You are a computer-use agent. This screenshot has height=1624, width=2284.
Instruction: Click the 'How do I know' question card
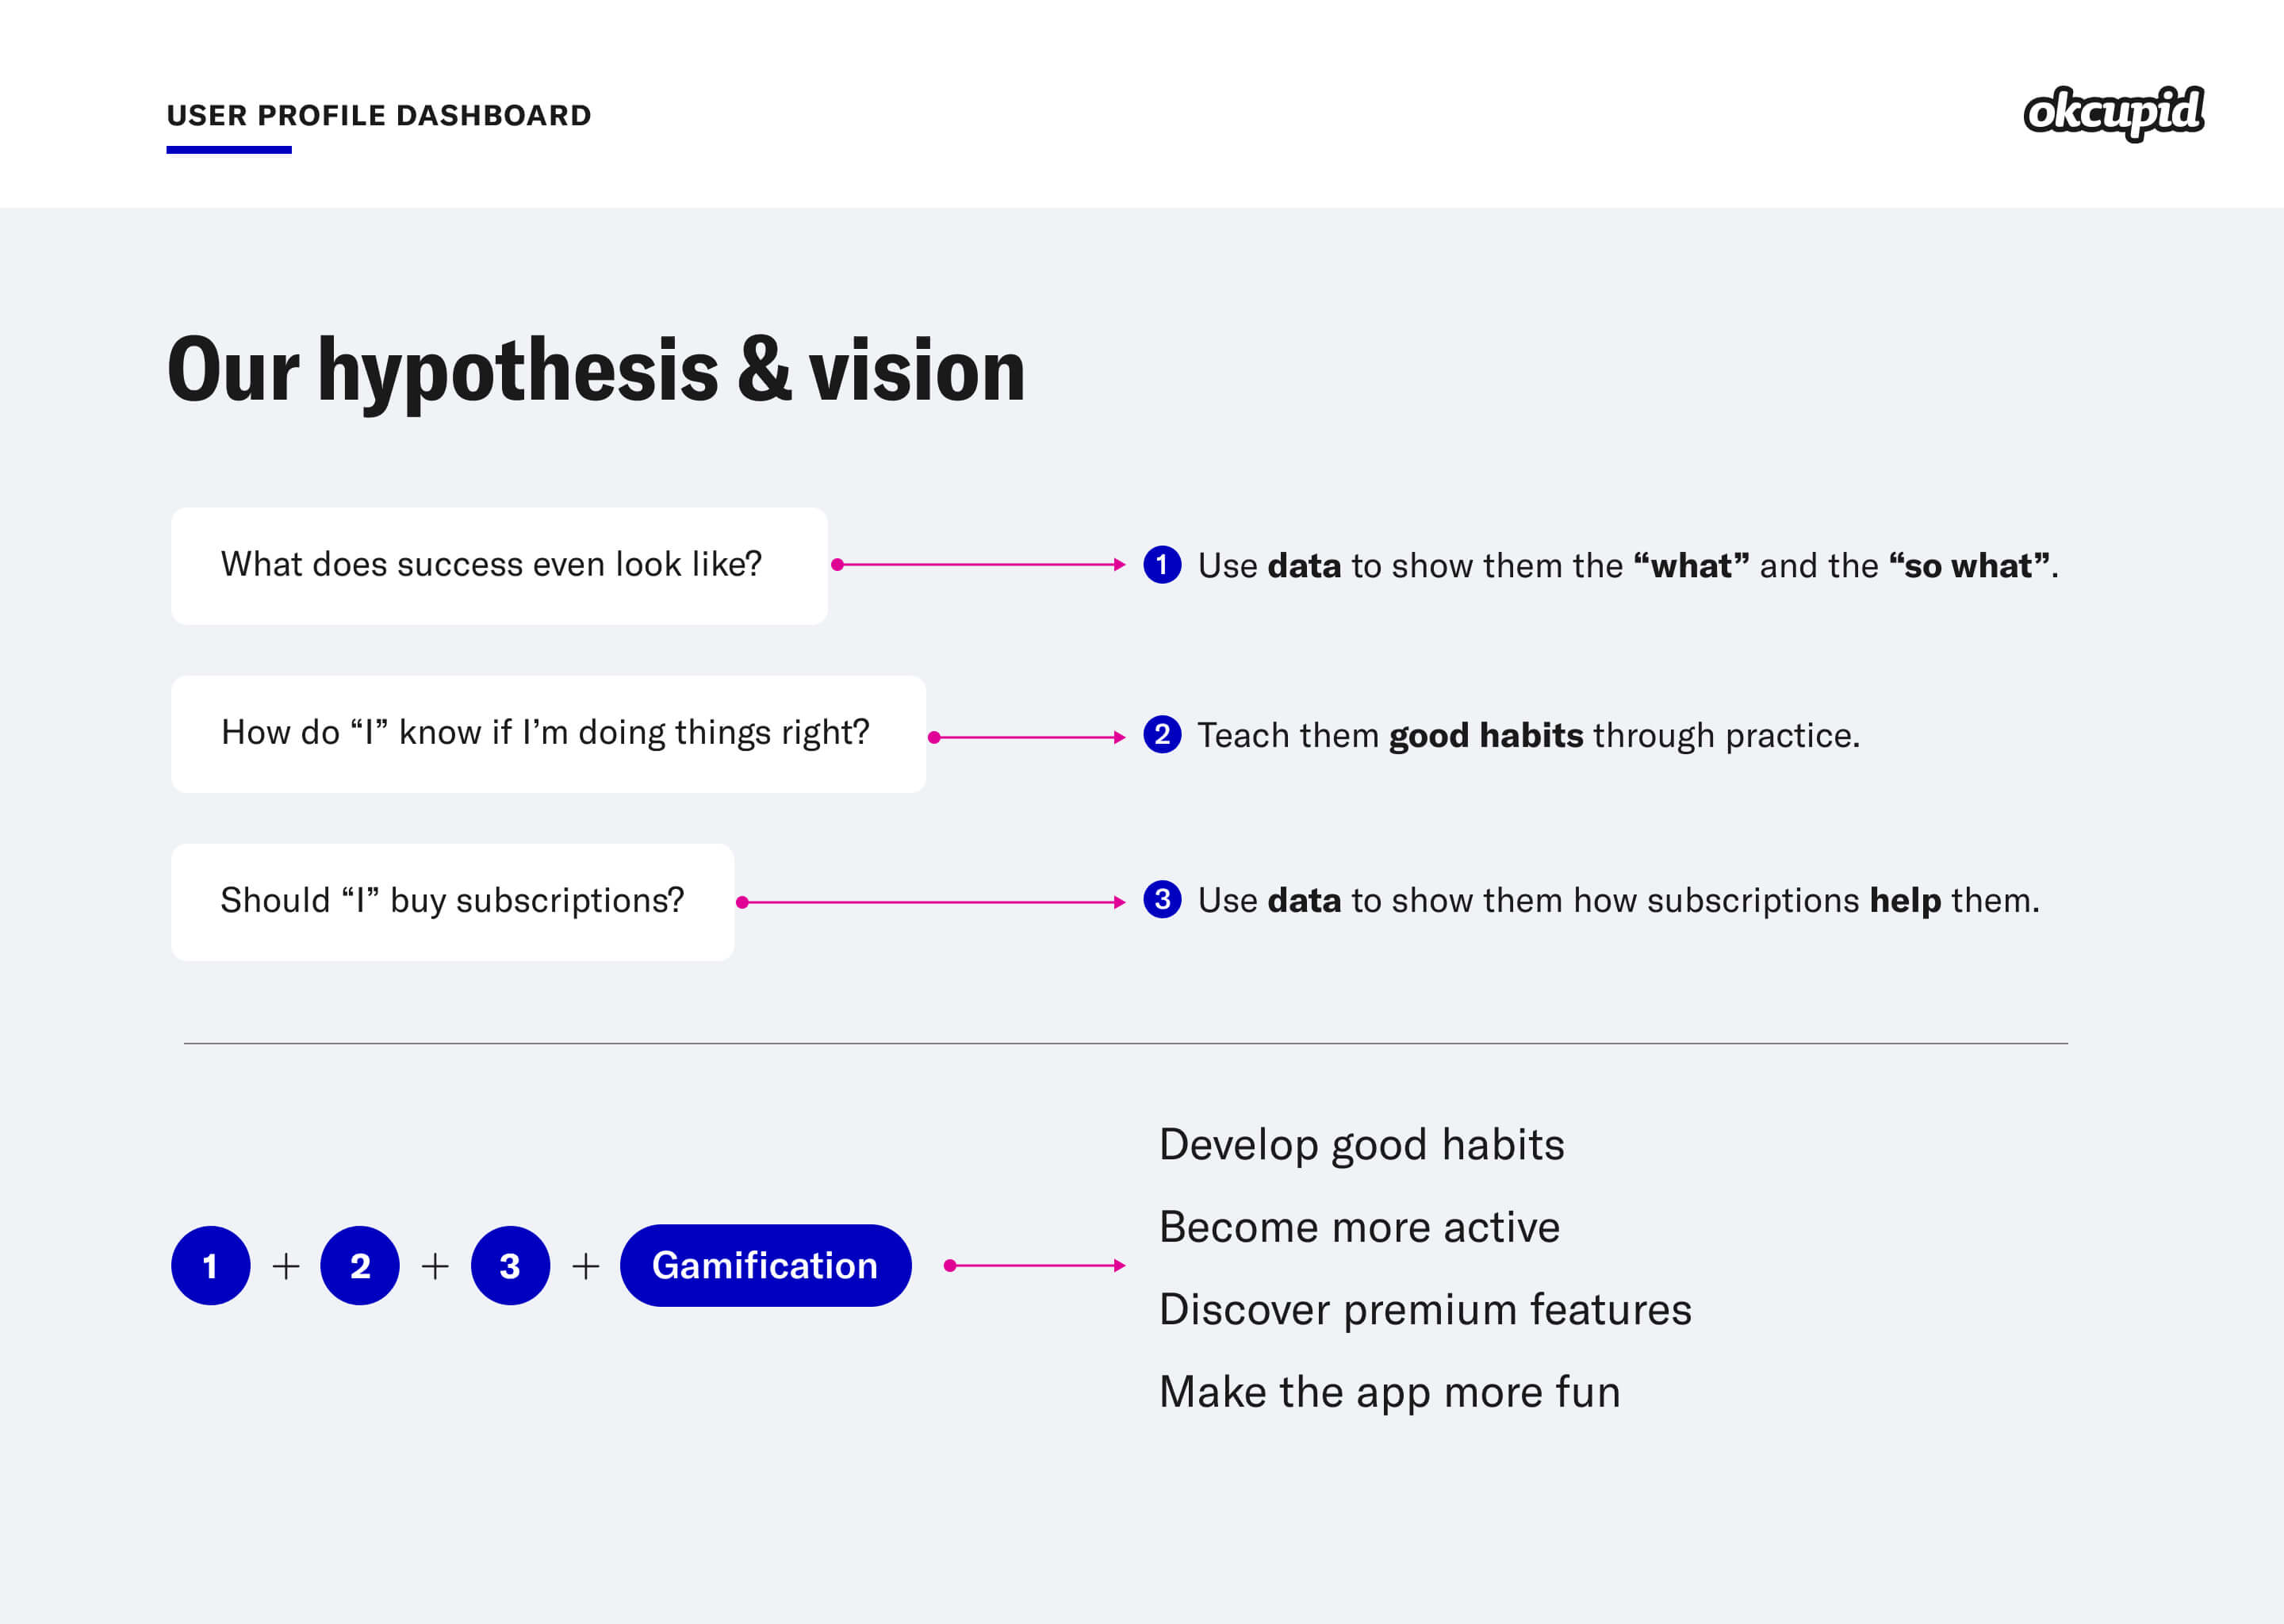pyautogui.click(x=547, y=734)
